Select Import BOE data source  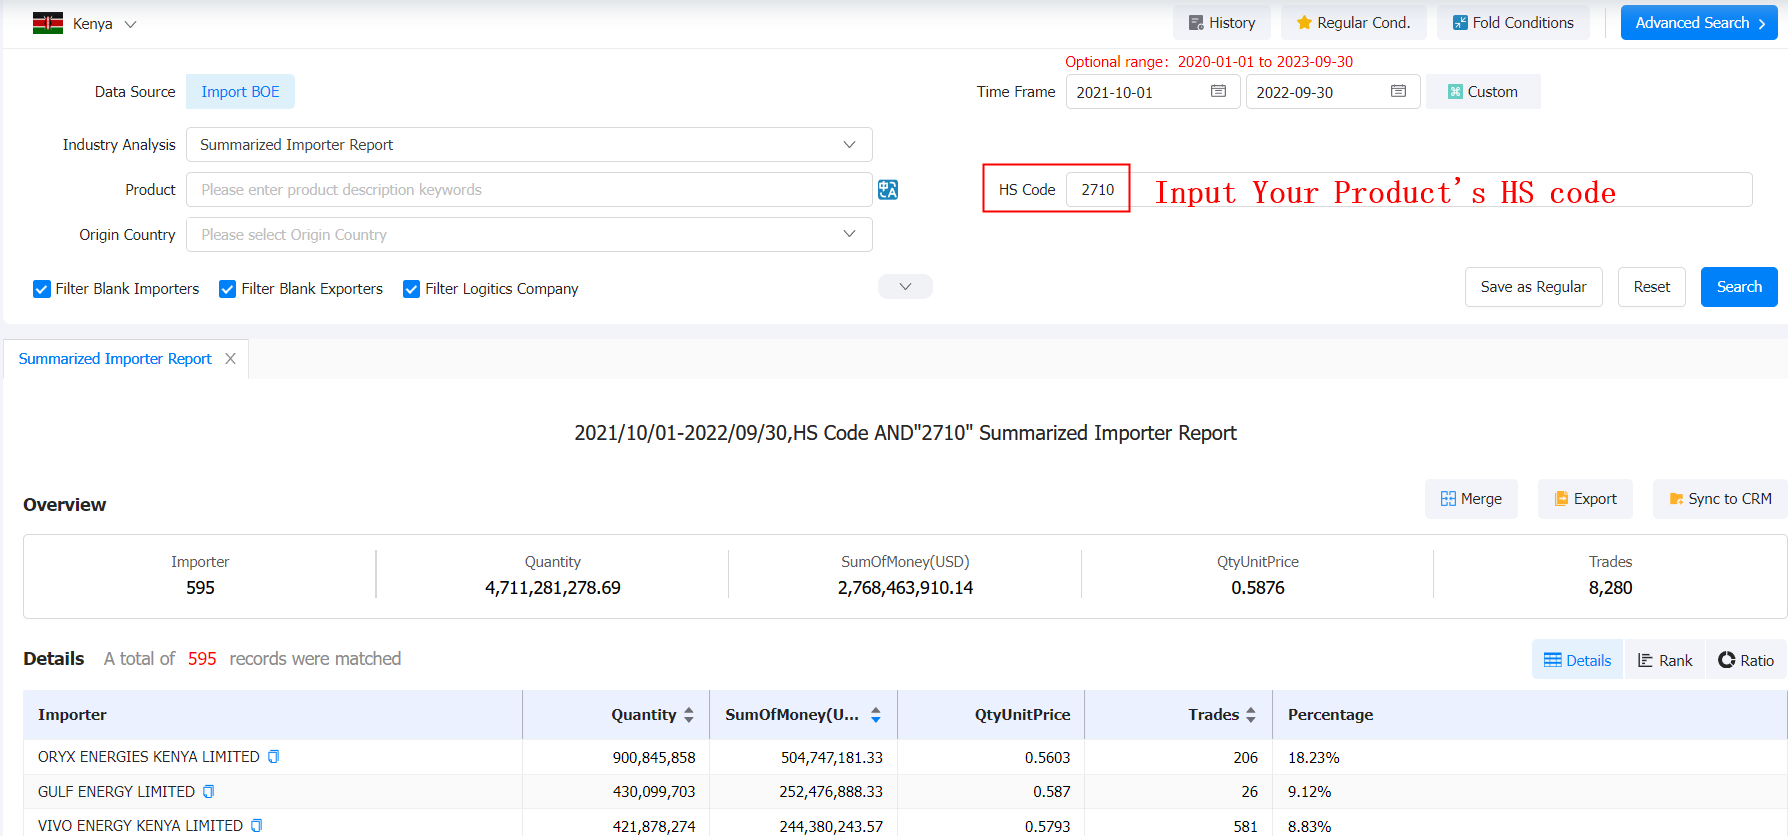click(240, 92)
